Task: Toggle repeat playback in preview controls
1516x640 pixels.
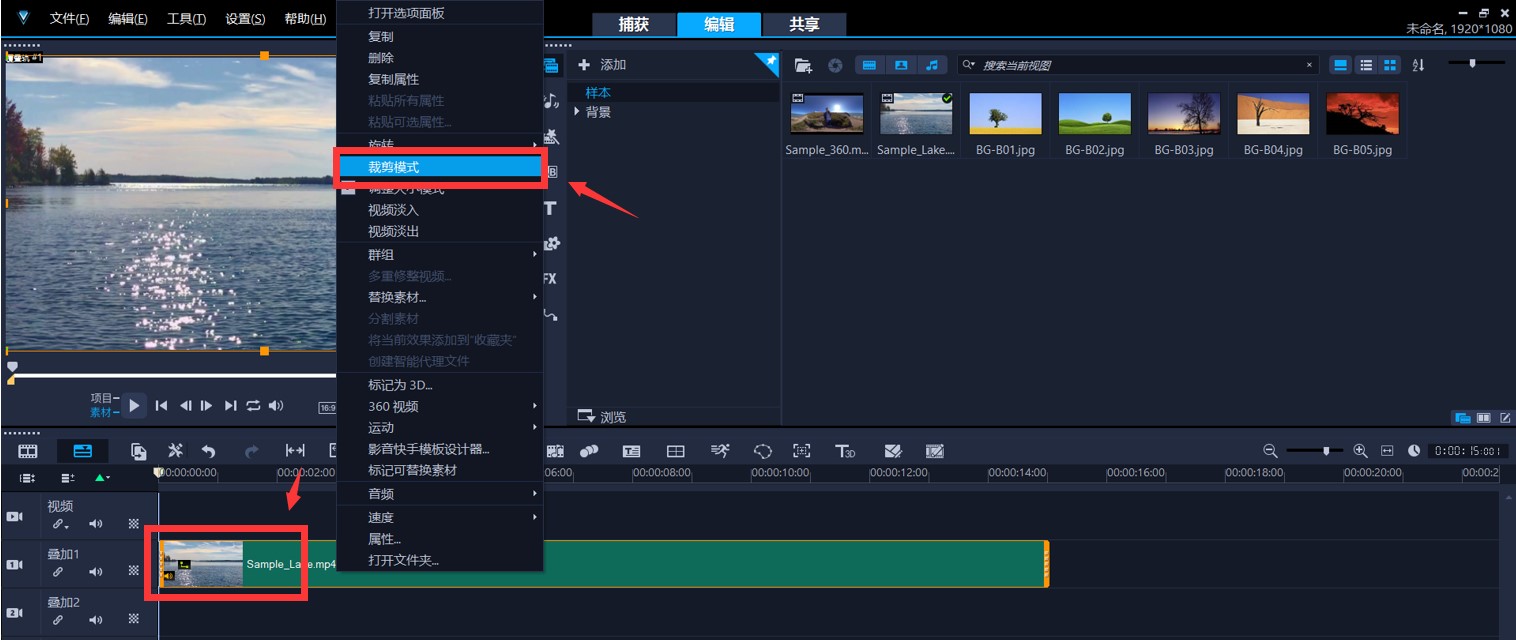Action: (x=253, y=405)
